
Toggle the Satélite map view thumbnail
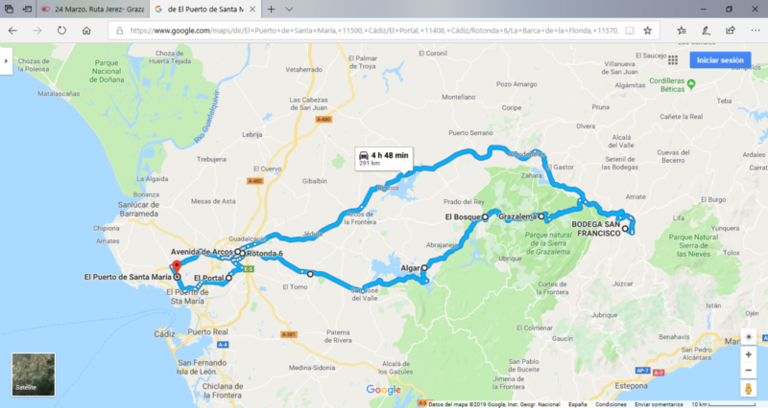coord(33,374)
